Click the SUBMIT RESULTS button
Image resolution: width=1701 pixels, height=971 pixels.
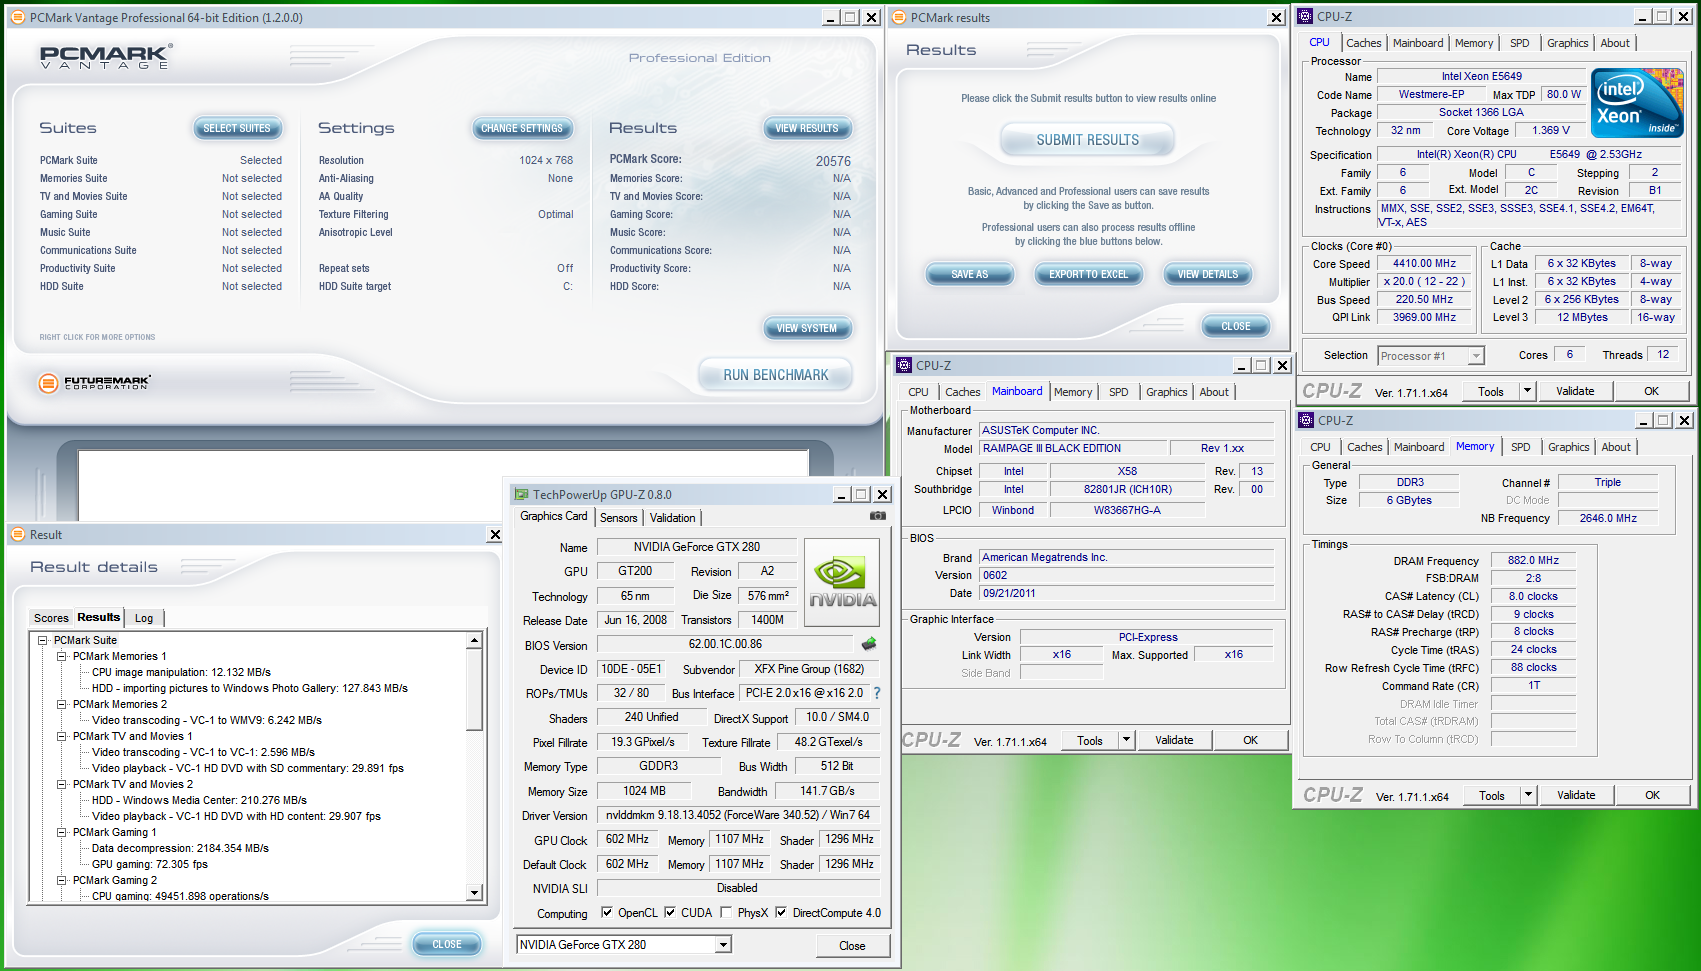[x=1087, y=140]
